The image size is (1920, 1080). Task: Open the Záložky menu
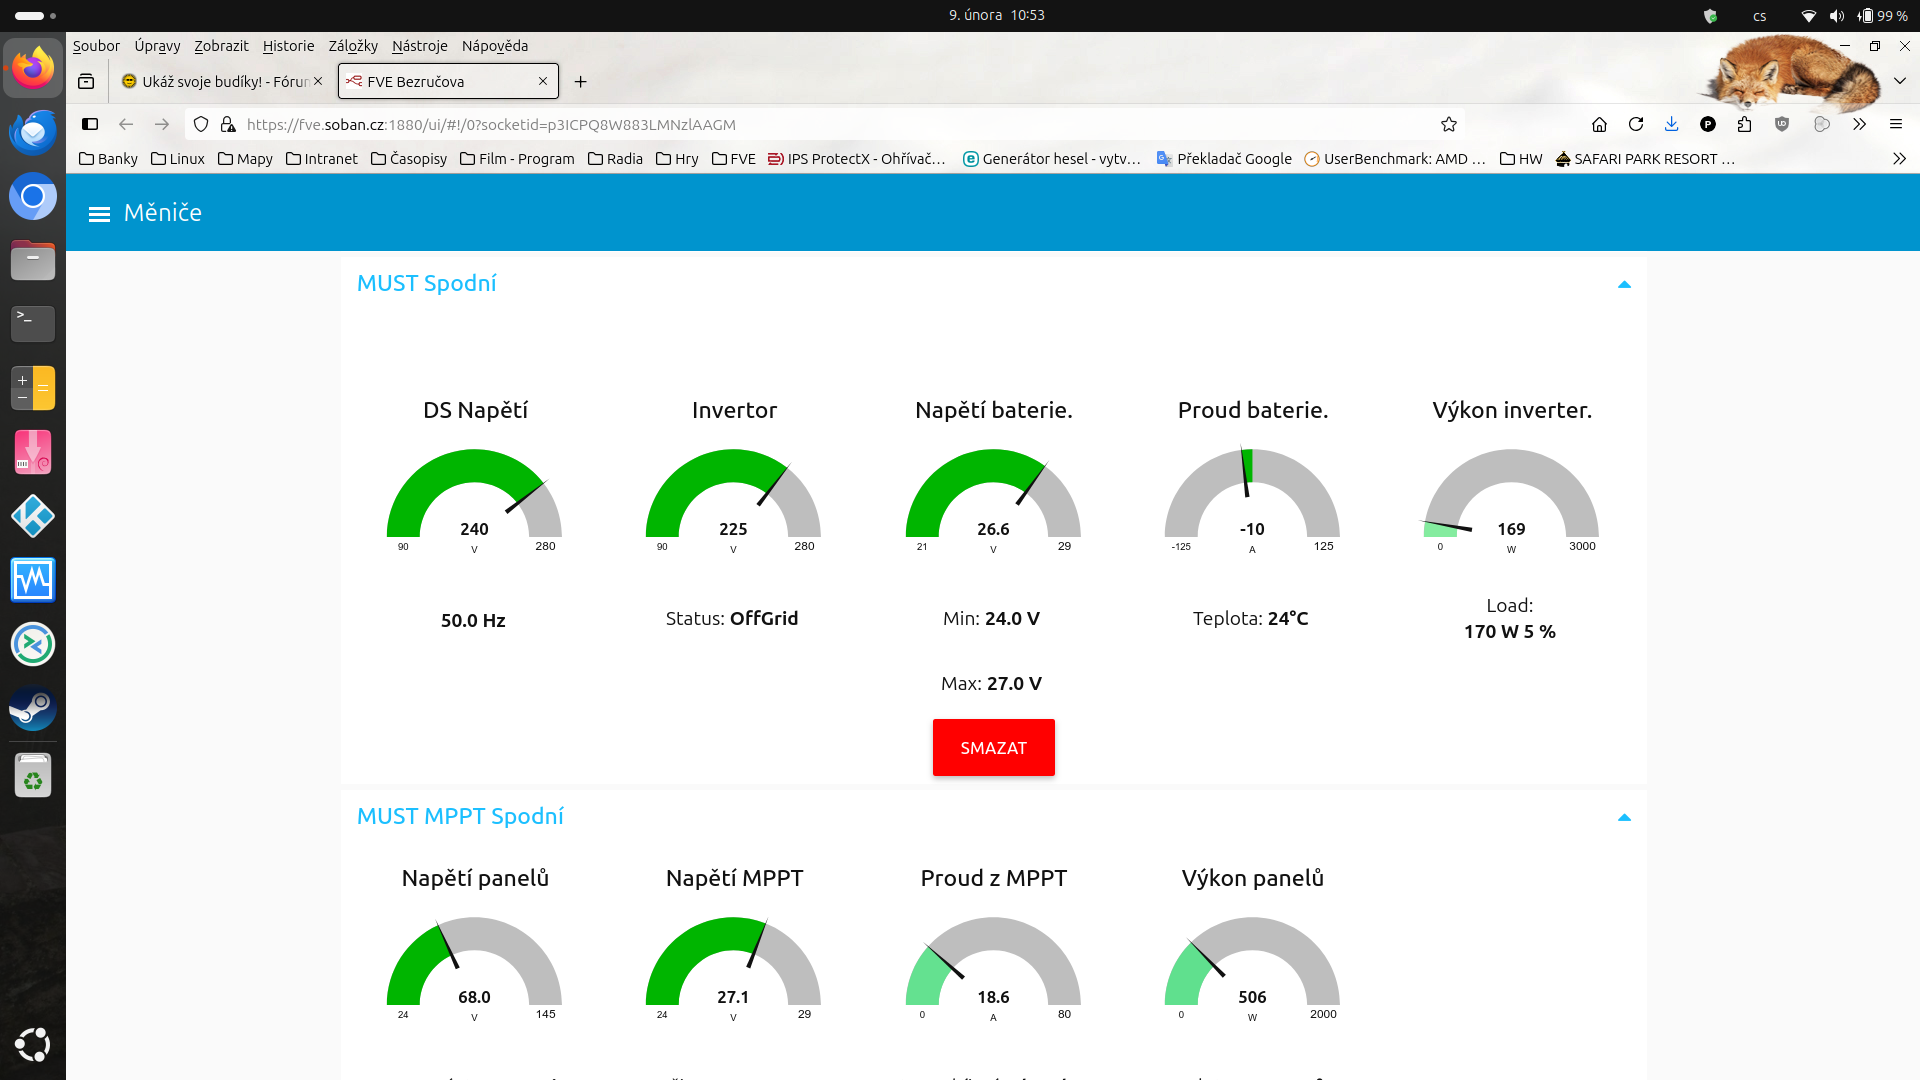tap(353, 46)
